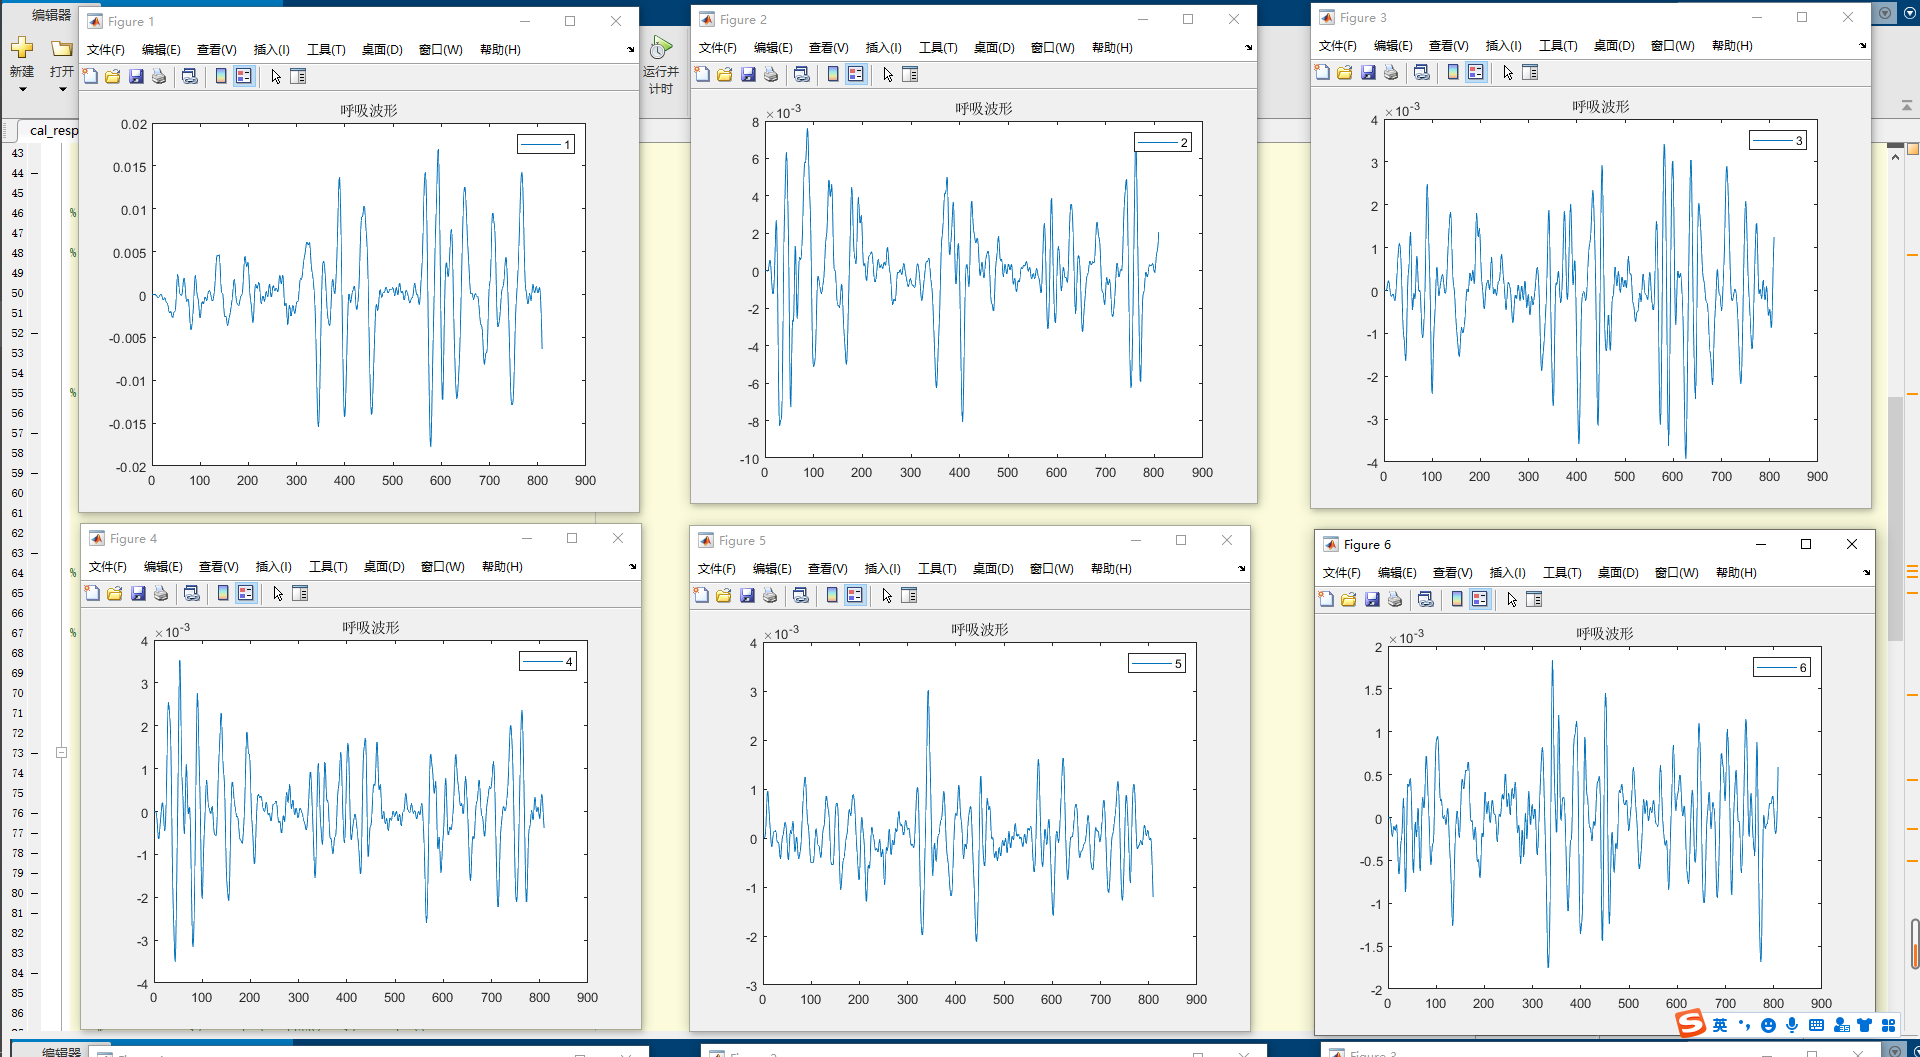Screen dimensions: 1920x1057
Task: Click legend box labeled 1 in Figure 1
Action: pyautogui.click(x=546, y=144)
